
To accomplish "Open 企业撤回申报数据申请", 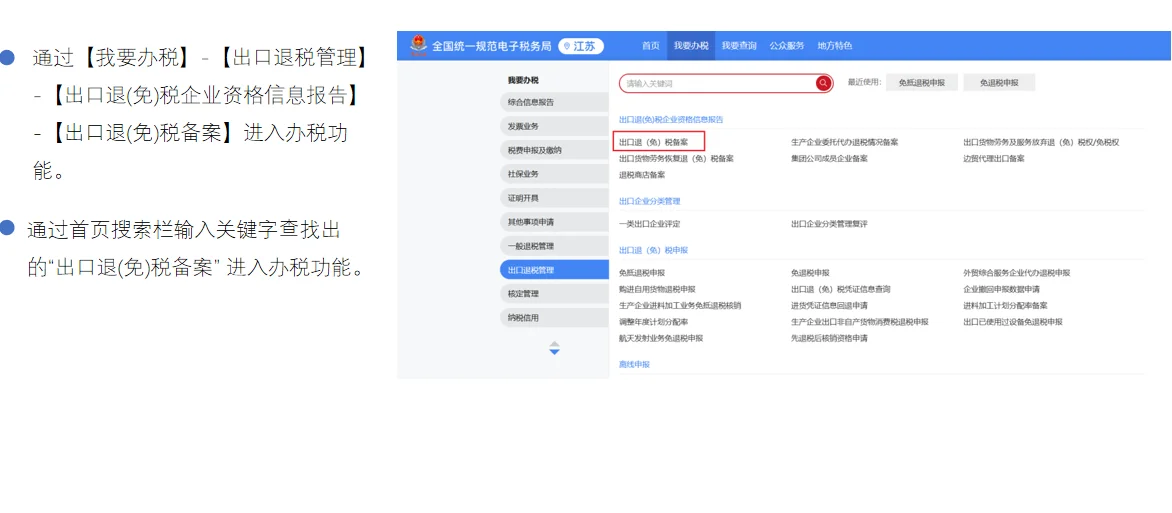I will (1002, 289).
